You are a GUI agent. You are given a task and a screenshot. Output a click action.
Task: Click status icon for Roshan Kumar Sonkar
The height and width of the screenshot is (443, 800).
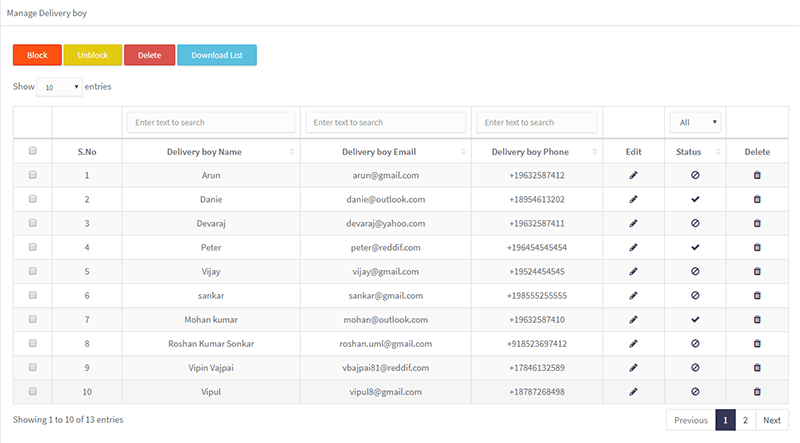click(695, 343)
